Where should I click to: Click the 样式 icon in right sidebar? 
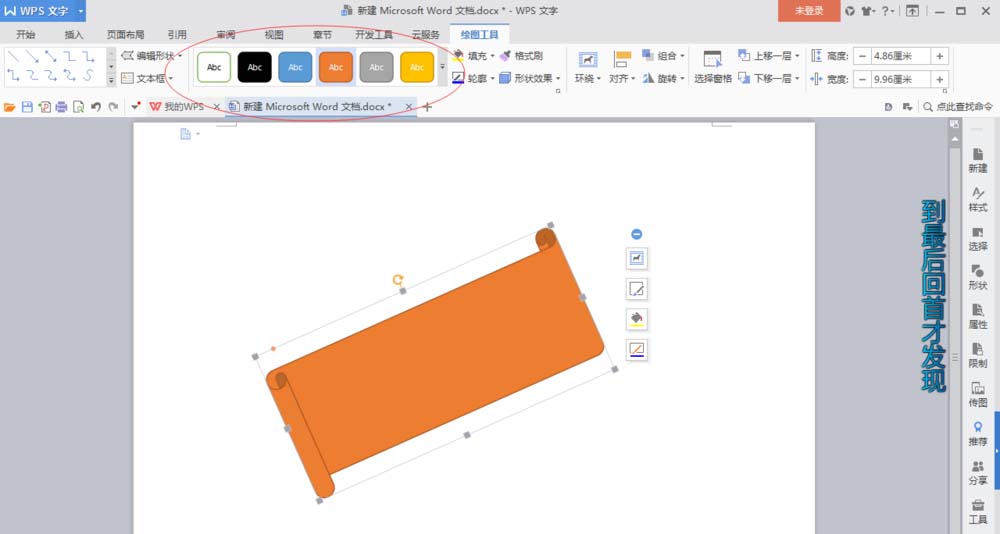(977, 199)
